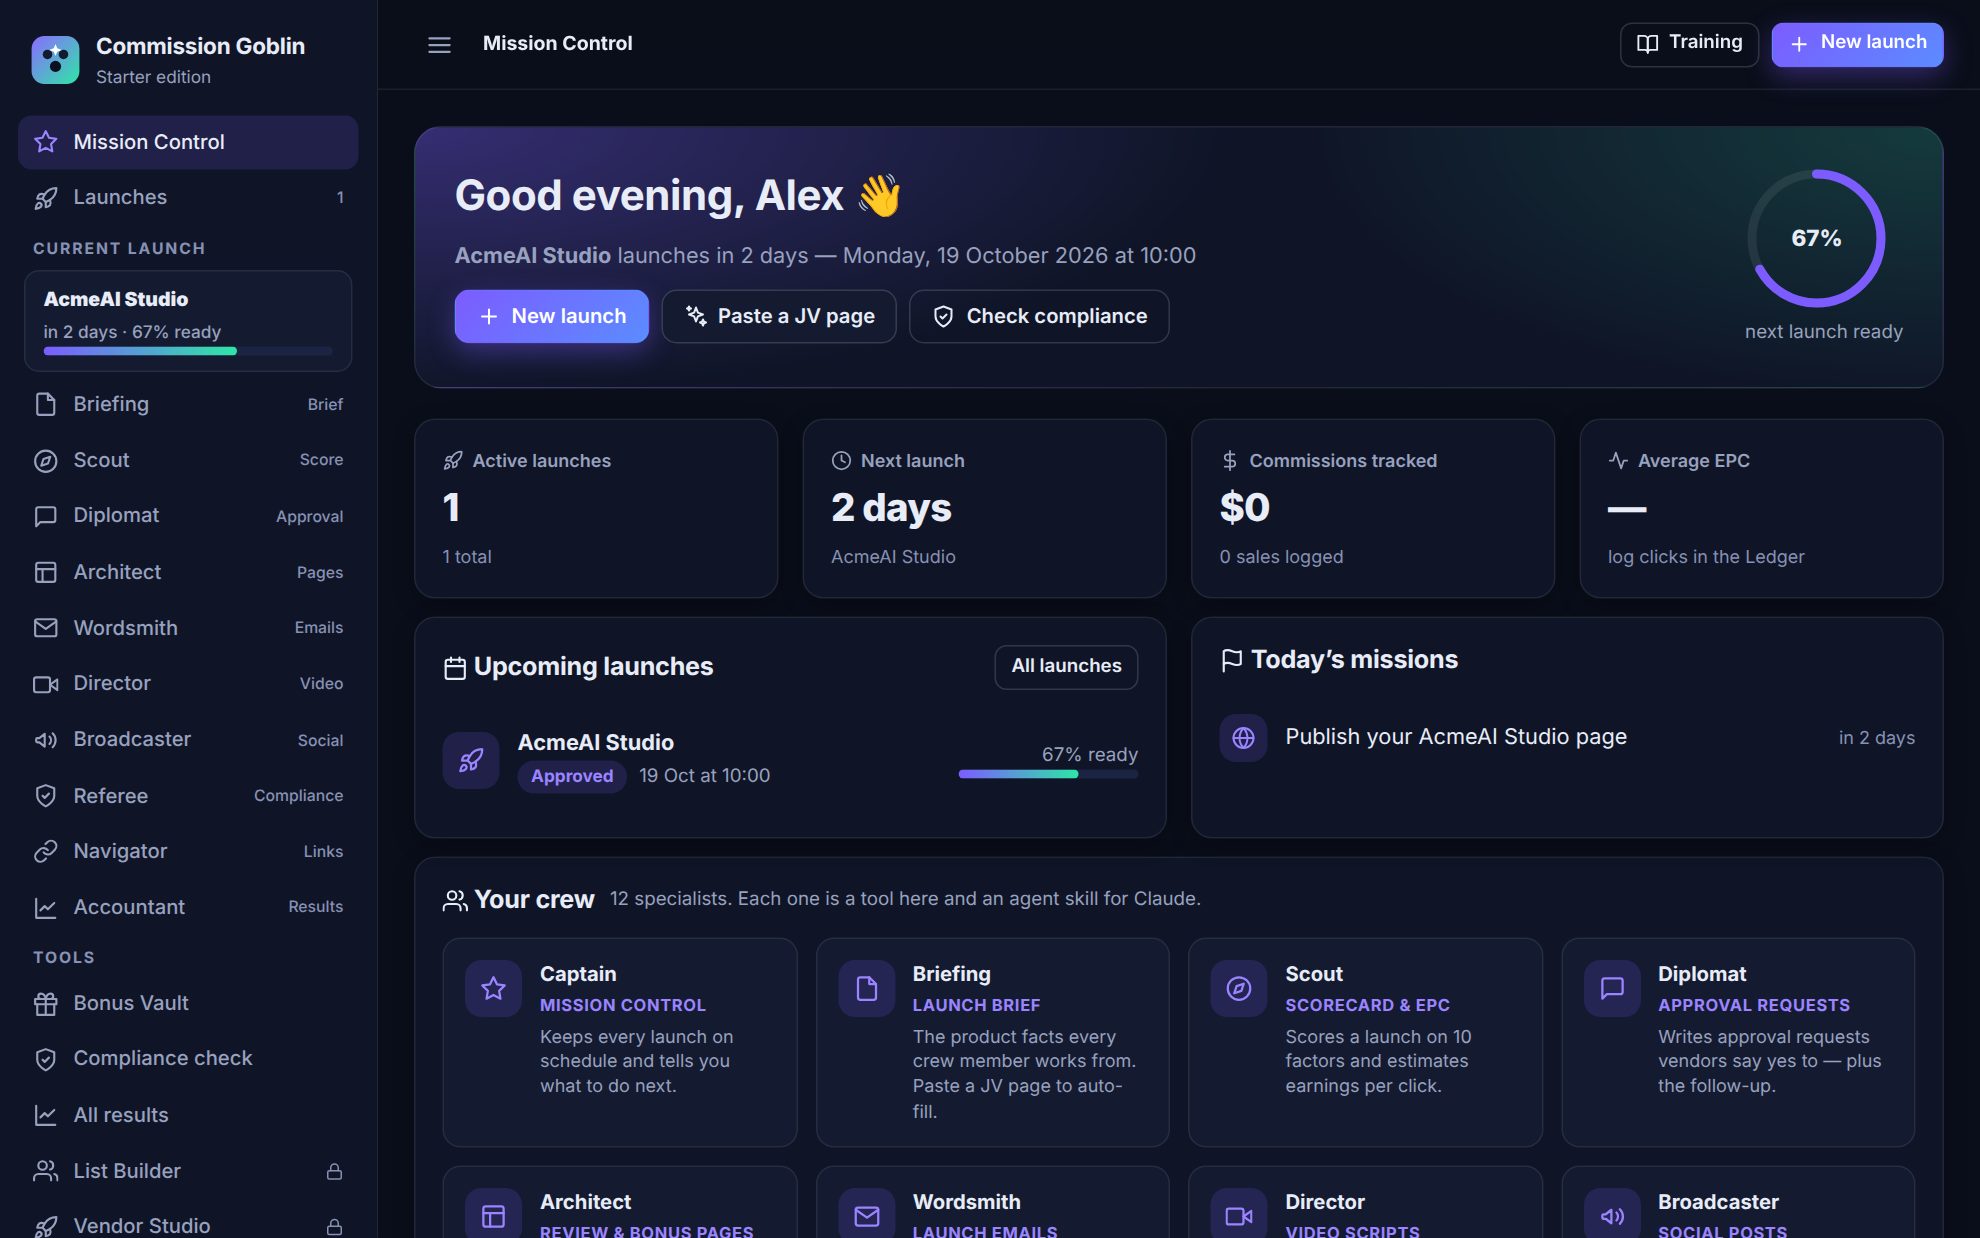Image resolution: width=1980 pixels, height=1238 pixels.
Task: Open Wordsmith Emails in the sidebar
Action: pyautogui.click(x=188, y=628)
